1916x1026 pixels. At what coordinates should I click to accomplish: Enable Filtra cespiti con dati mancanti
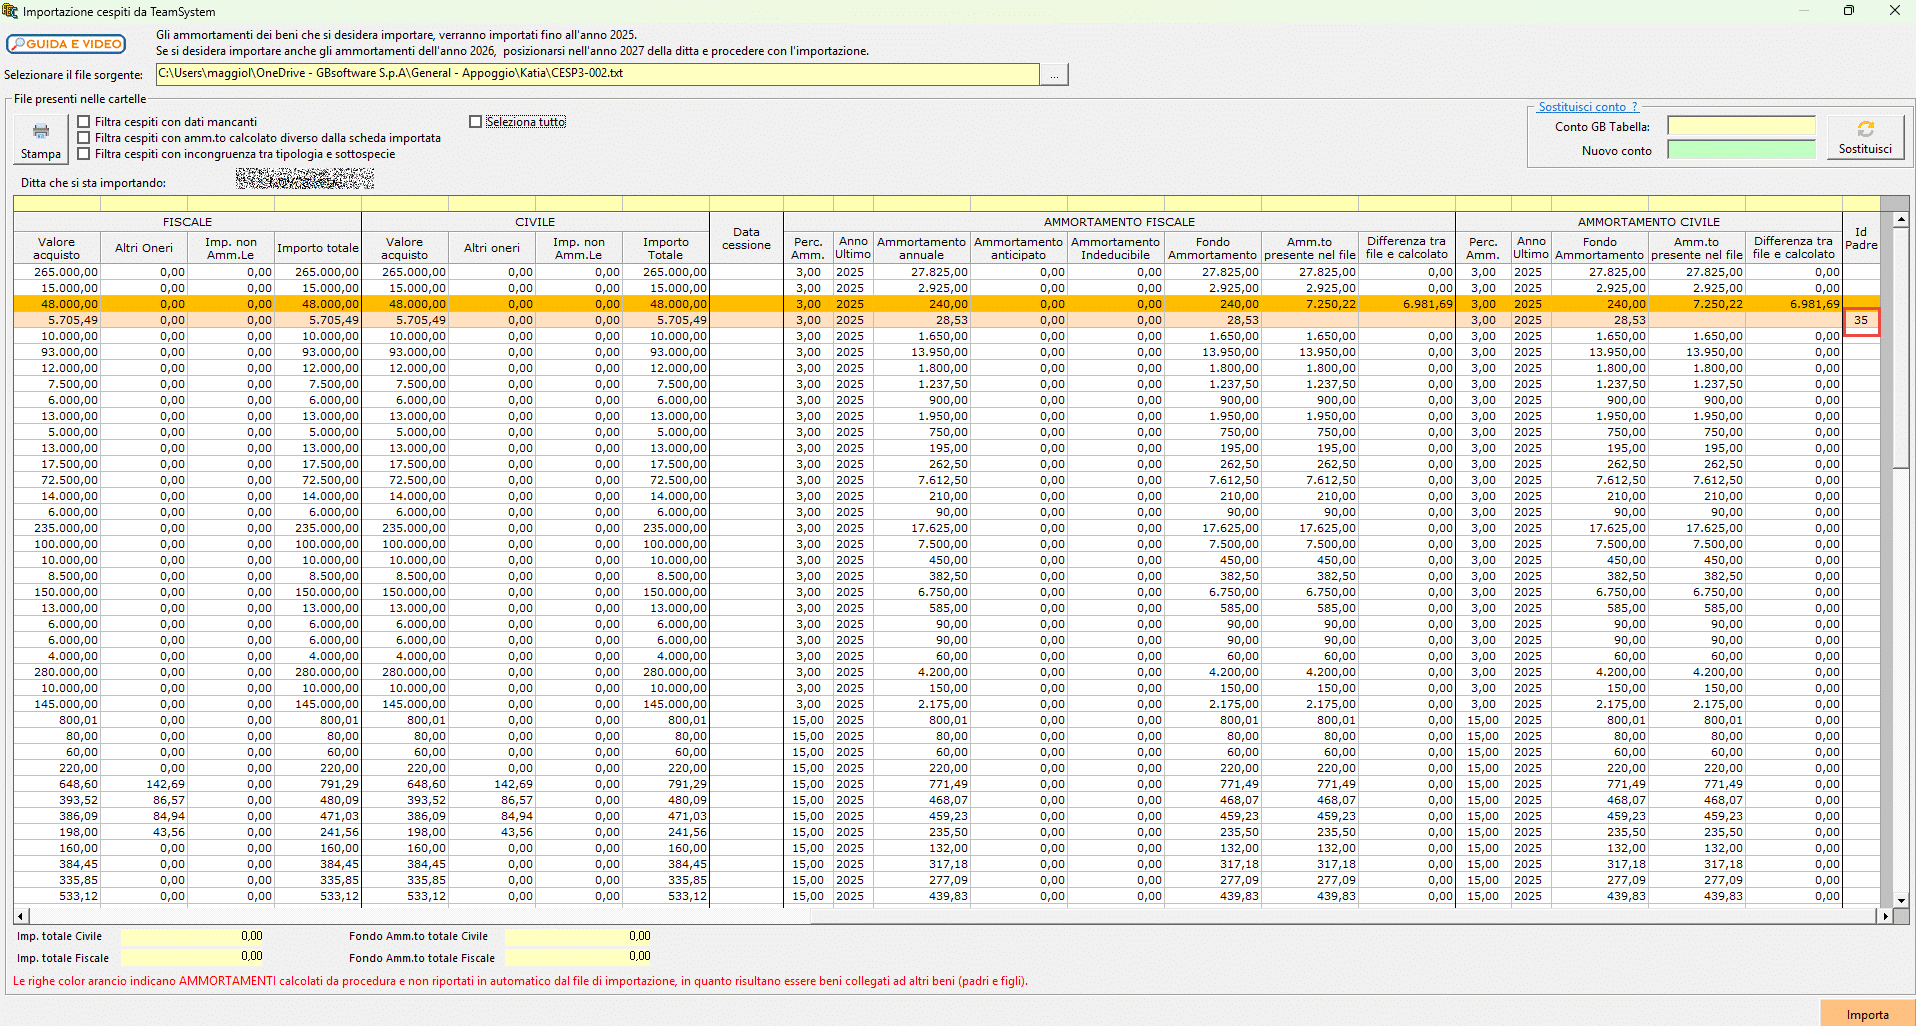click(84, 122)
